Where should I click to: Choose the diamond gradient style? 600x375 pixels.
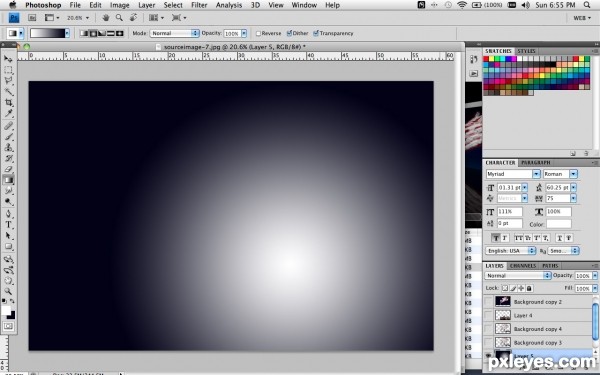[119, 33]
